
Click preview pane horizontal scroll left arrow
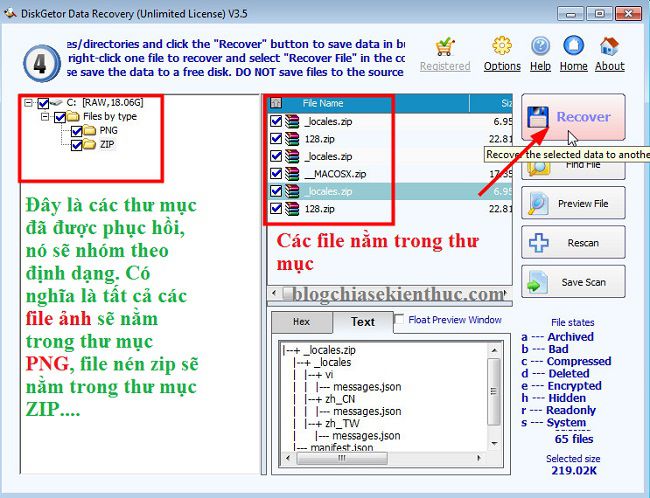[x=289, y=458]
